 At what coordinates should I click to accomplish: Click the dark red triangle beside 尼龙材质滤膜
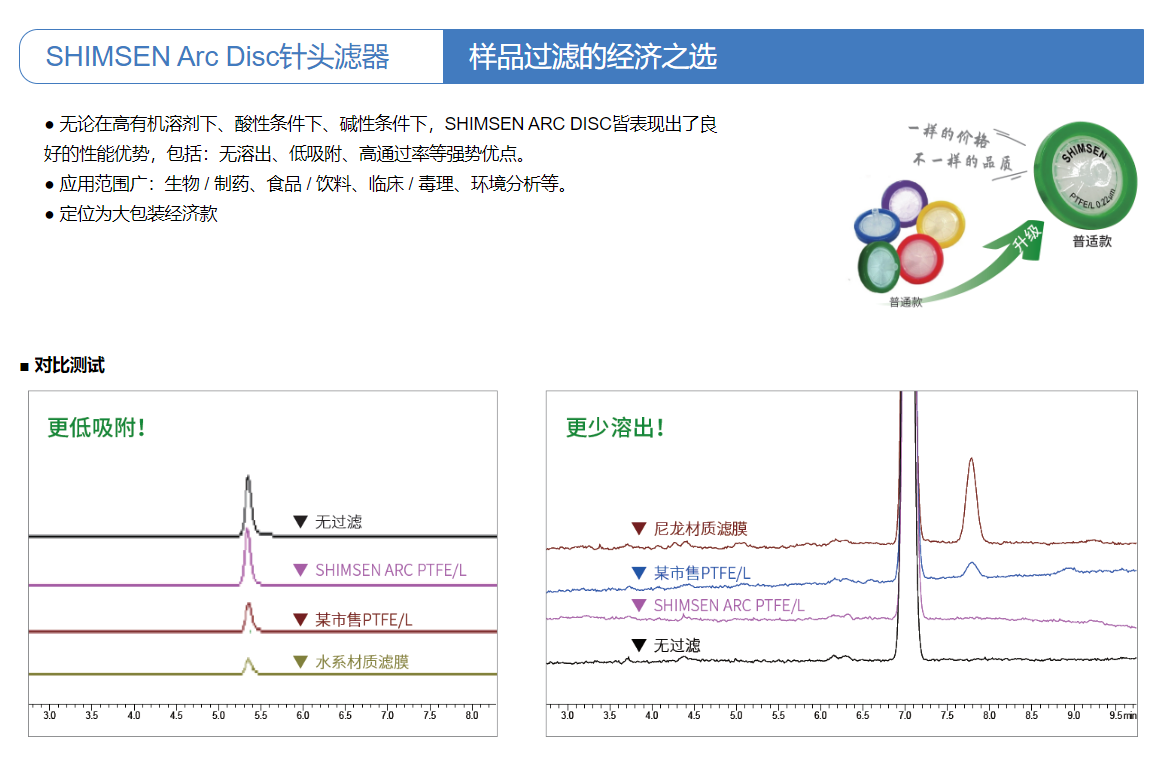click(x=639, y=528)
